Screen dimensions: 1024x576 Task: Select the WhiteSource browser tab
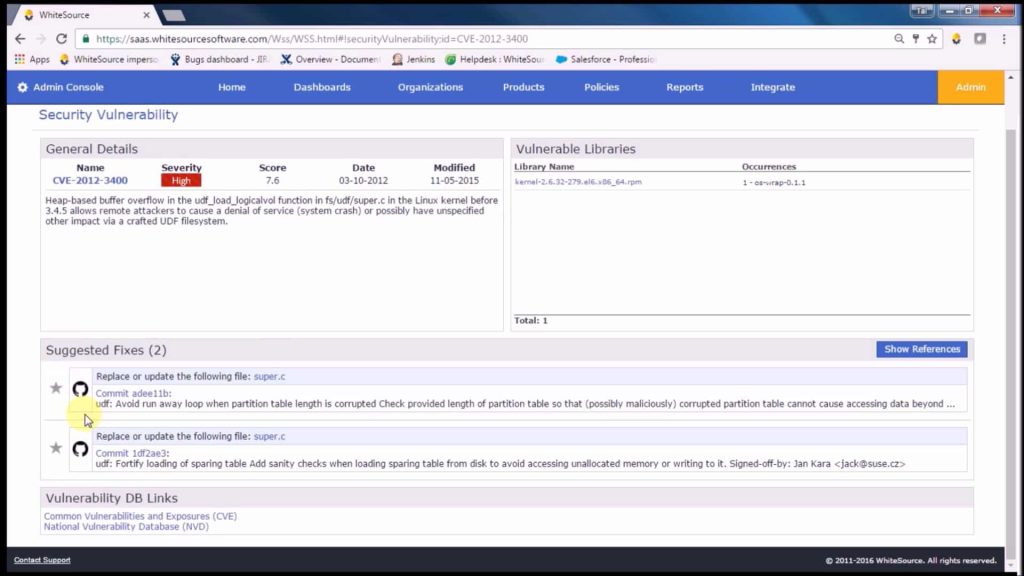coord(86,15)
